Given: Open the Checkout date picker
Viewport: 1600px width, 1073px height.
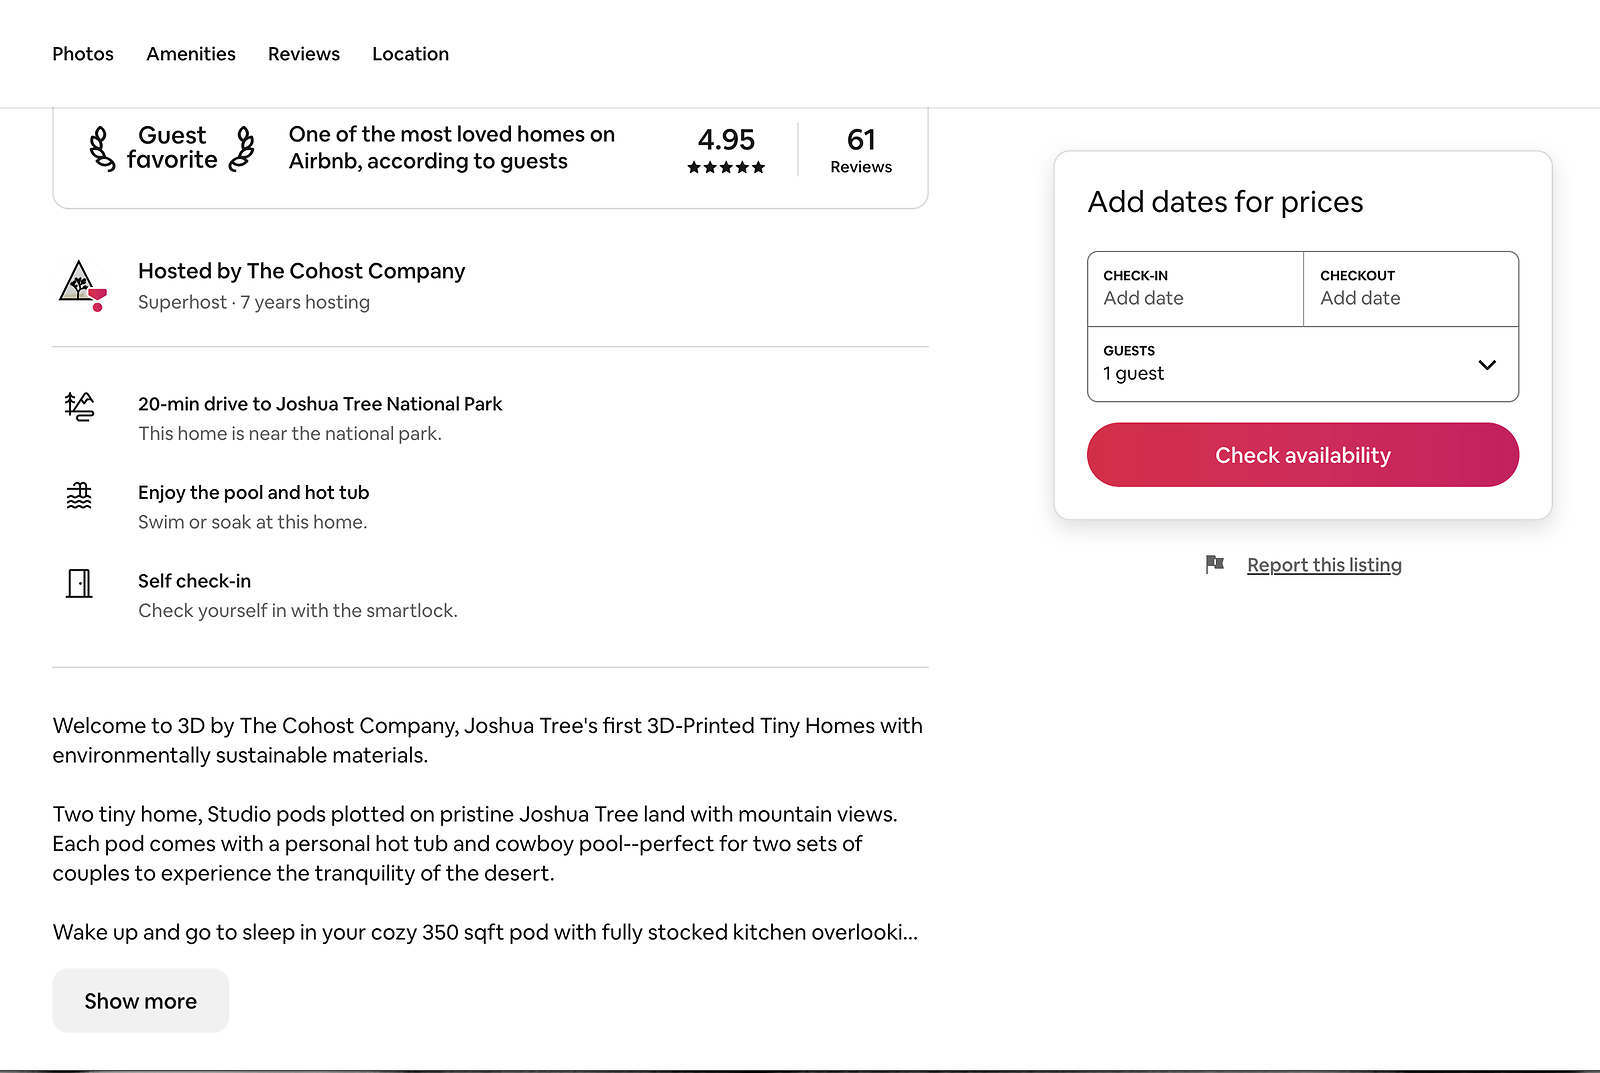Looking at the screenshot, I should [1410, 288].
